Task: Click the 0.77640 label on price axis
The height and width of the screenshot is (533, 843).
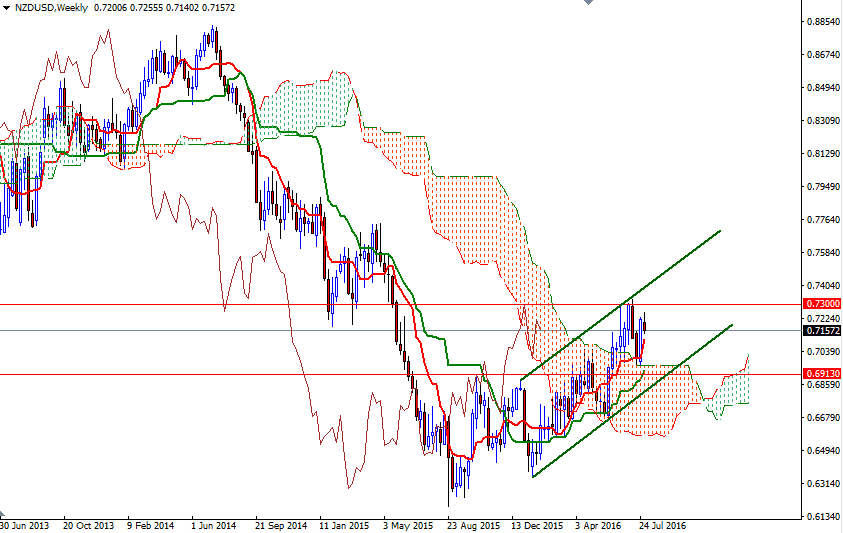Action: [x=822, y=220]
